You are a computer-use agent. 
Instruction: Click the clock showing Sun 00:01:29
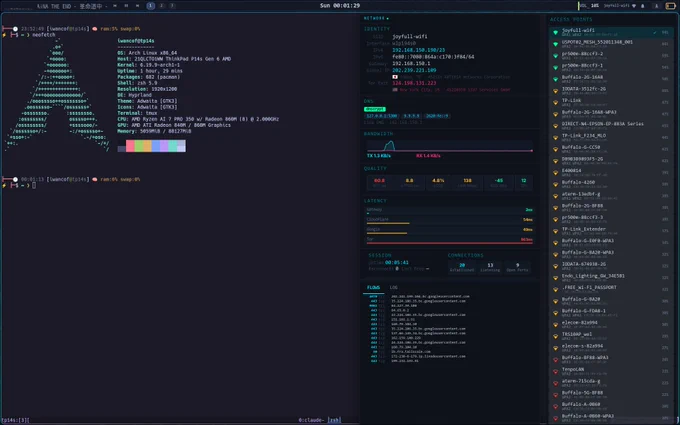340,6
